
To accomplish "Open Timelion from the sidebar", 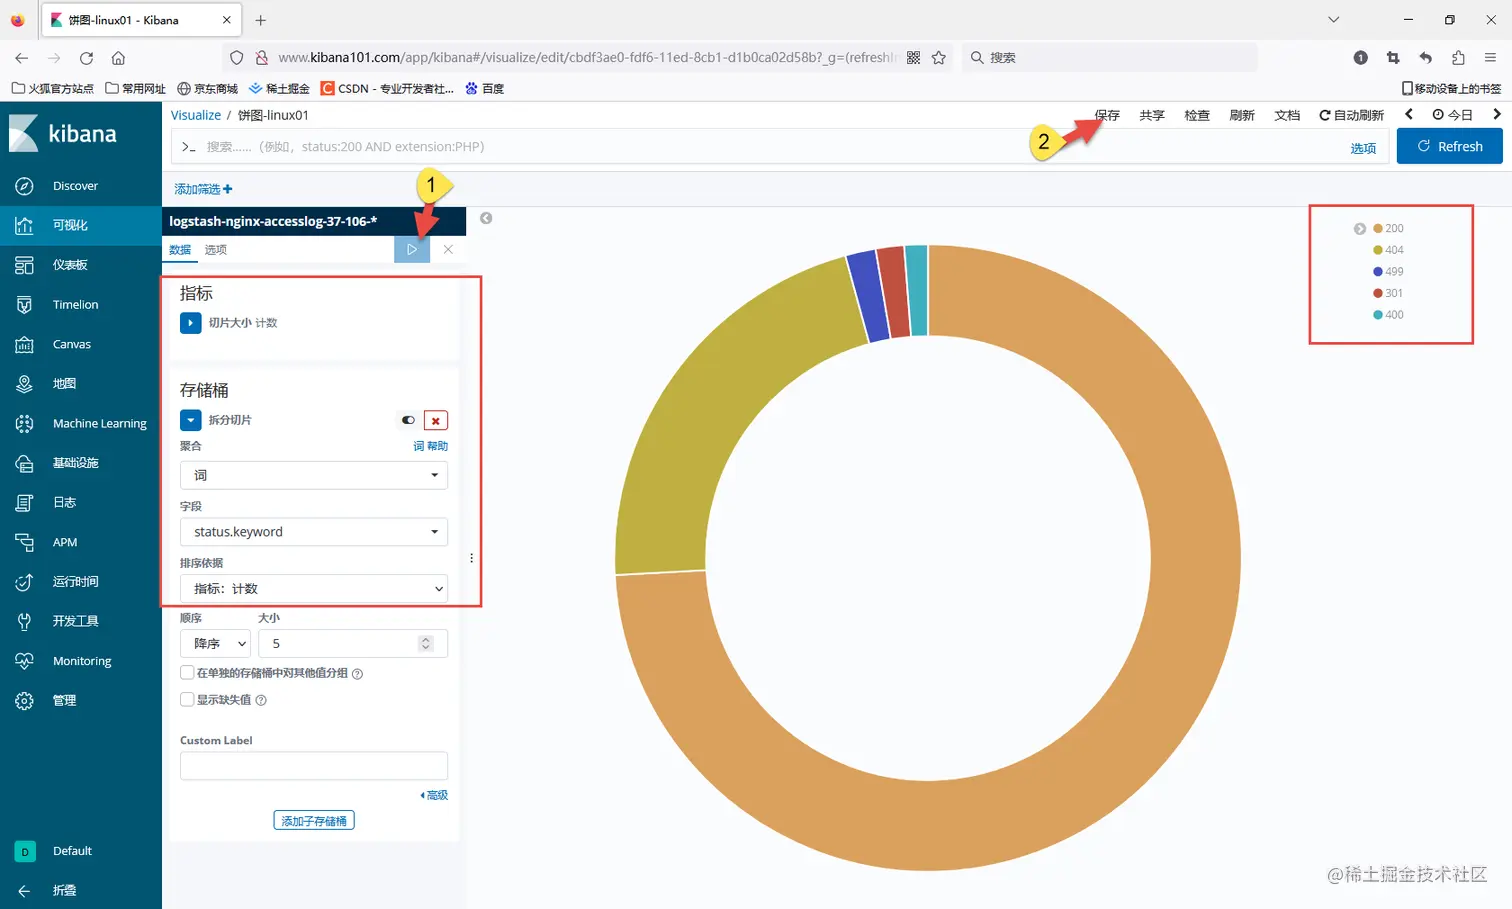I will (75, 305).
